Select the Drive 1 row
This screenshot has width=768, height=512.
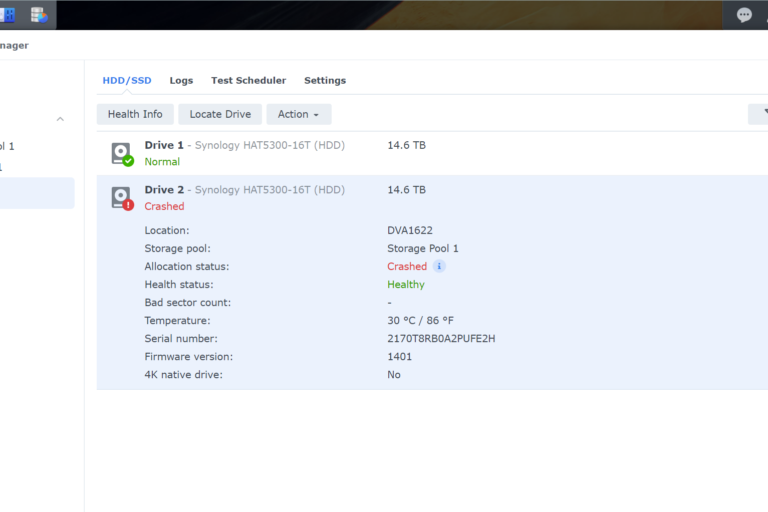coord(430,153)
